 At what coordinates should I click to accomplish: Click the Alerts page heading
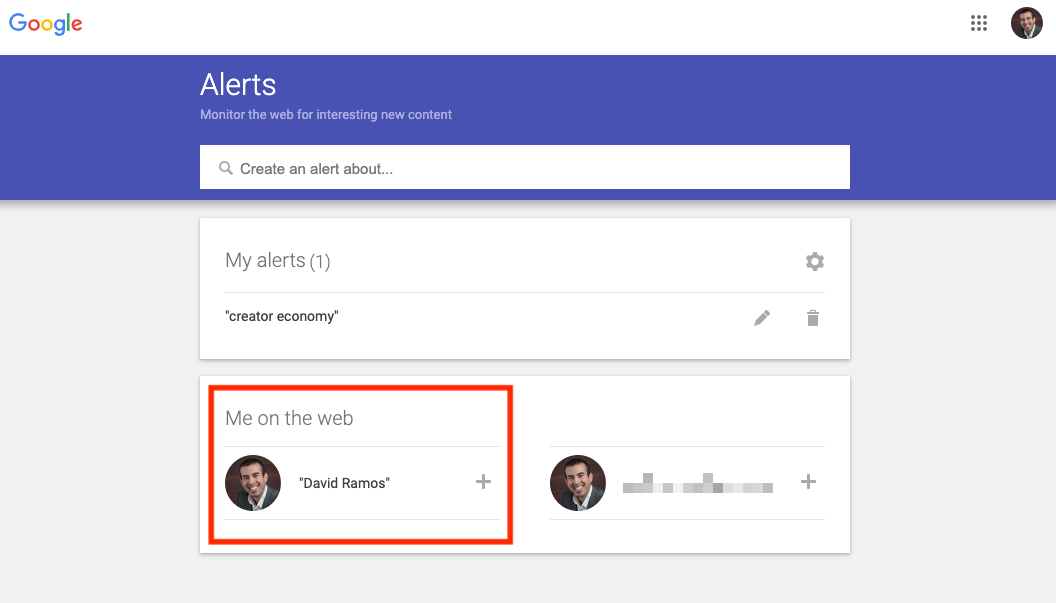238,85
